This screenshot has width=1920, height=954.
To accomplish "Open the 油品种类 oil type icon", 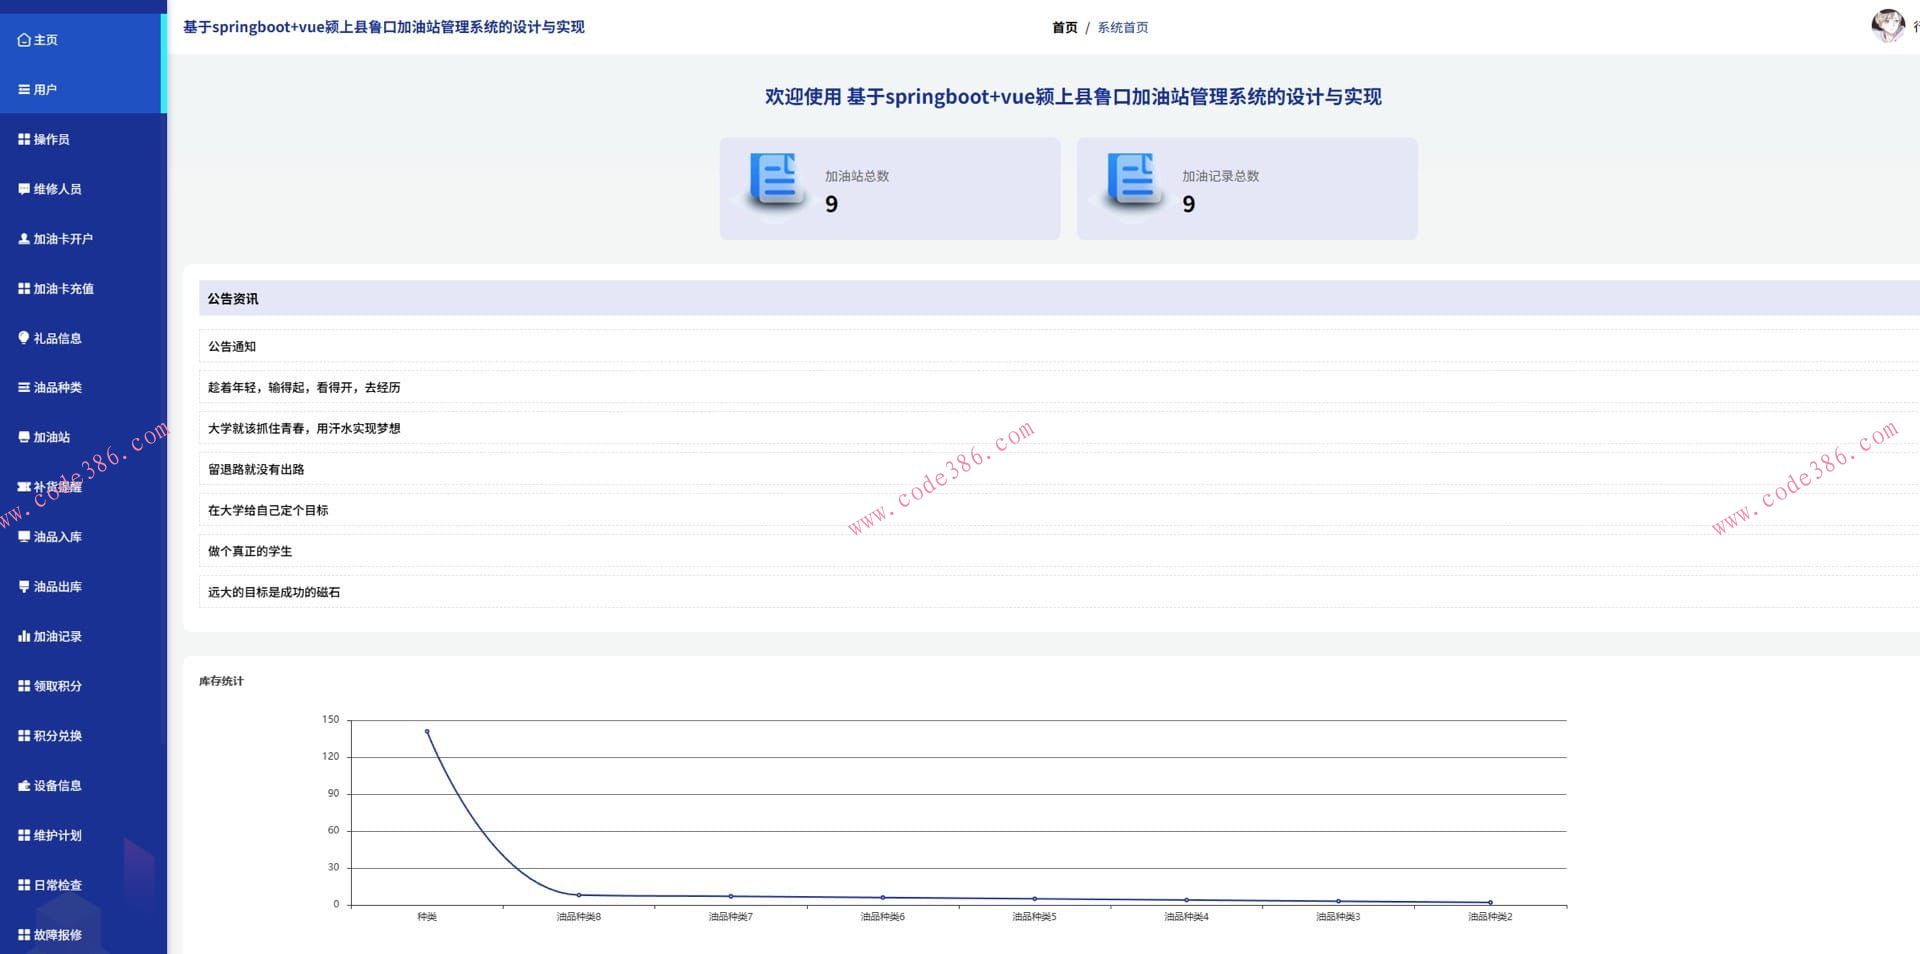I will [x=24, y=387].
